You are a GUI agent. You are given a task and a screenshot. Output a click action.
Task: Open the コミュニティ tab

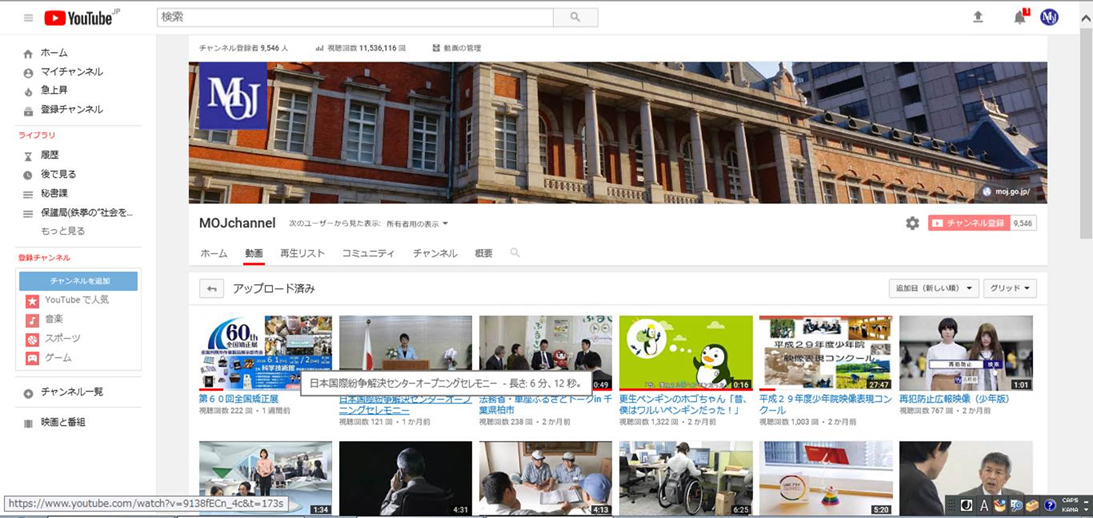[368, 253]
